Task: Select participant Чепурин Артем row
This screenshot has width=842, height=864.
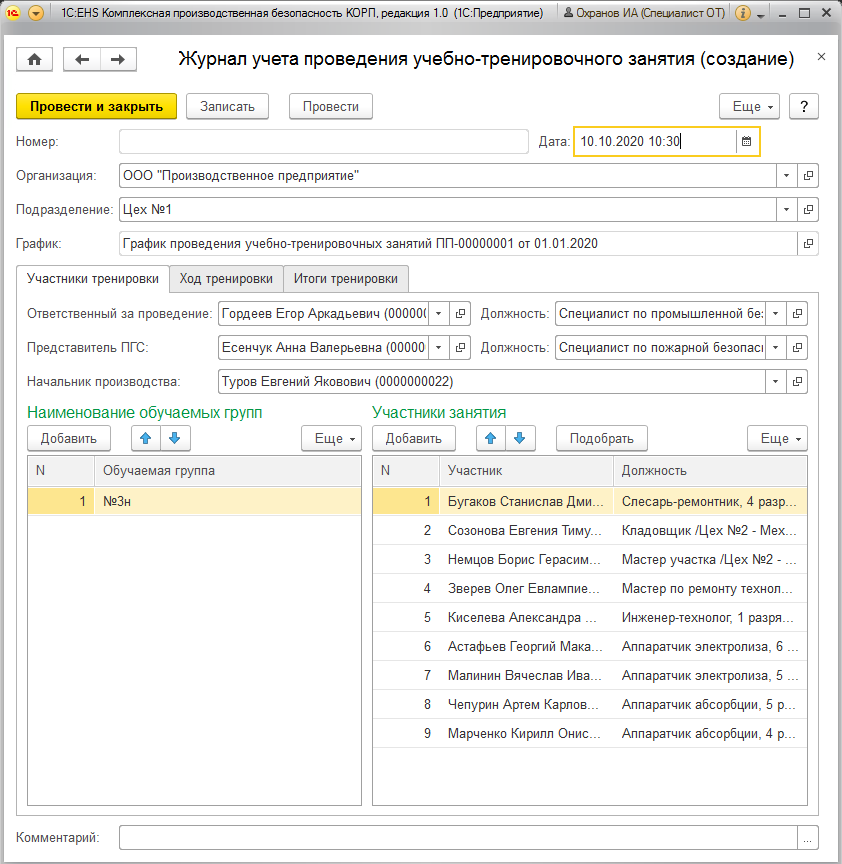Action: (590, 704)
